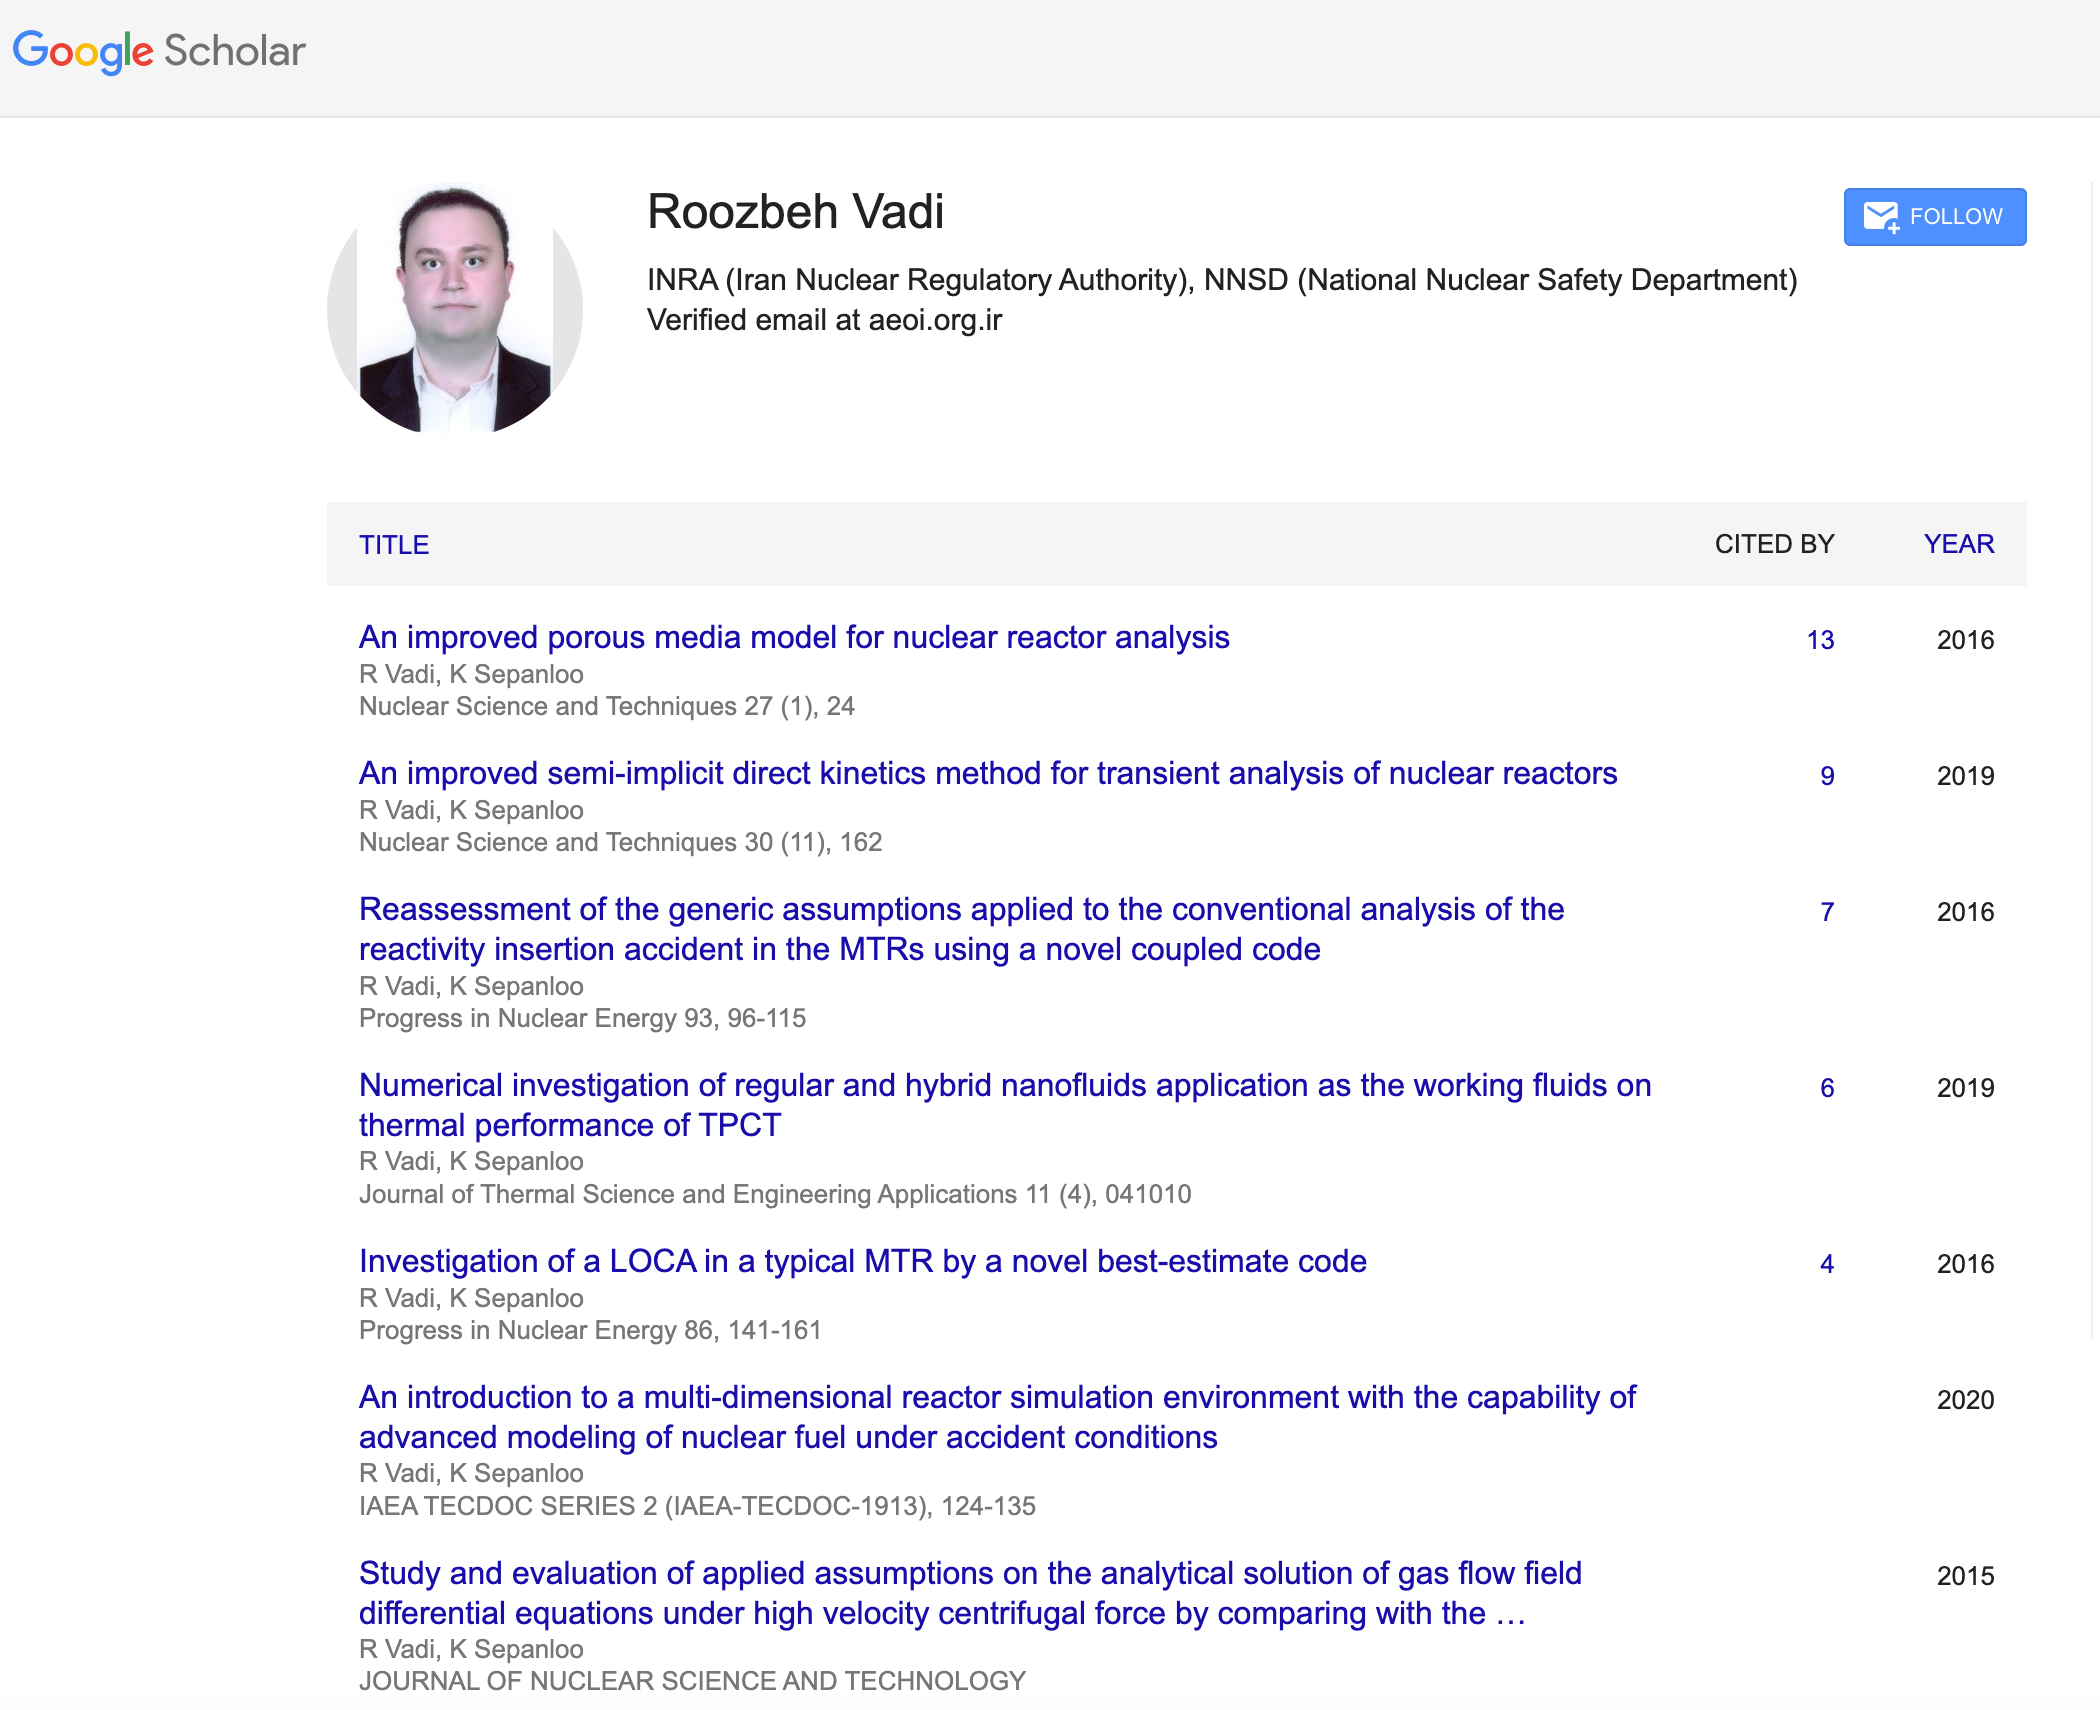The image size is (2100, 1710).
Task: Open the improved porous media model article
Action: (795, 638)
